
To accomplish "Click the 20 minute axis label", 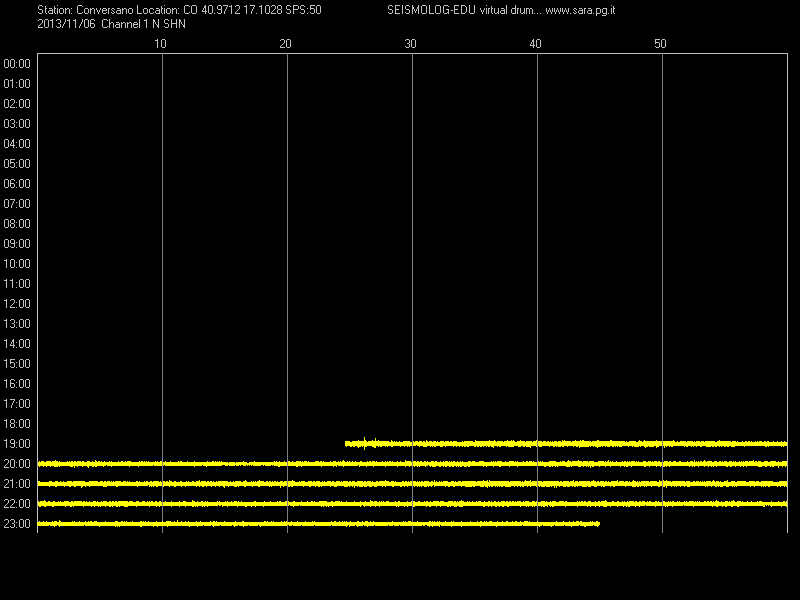I will click(285, 44).
